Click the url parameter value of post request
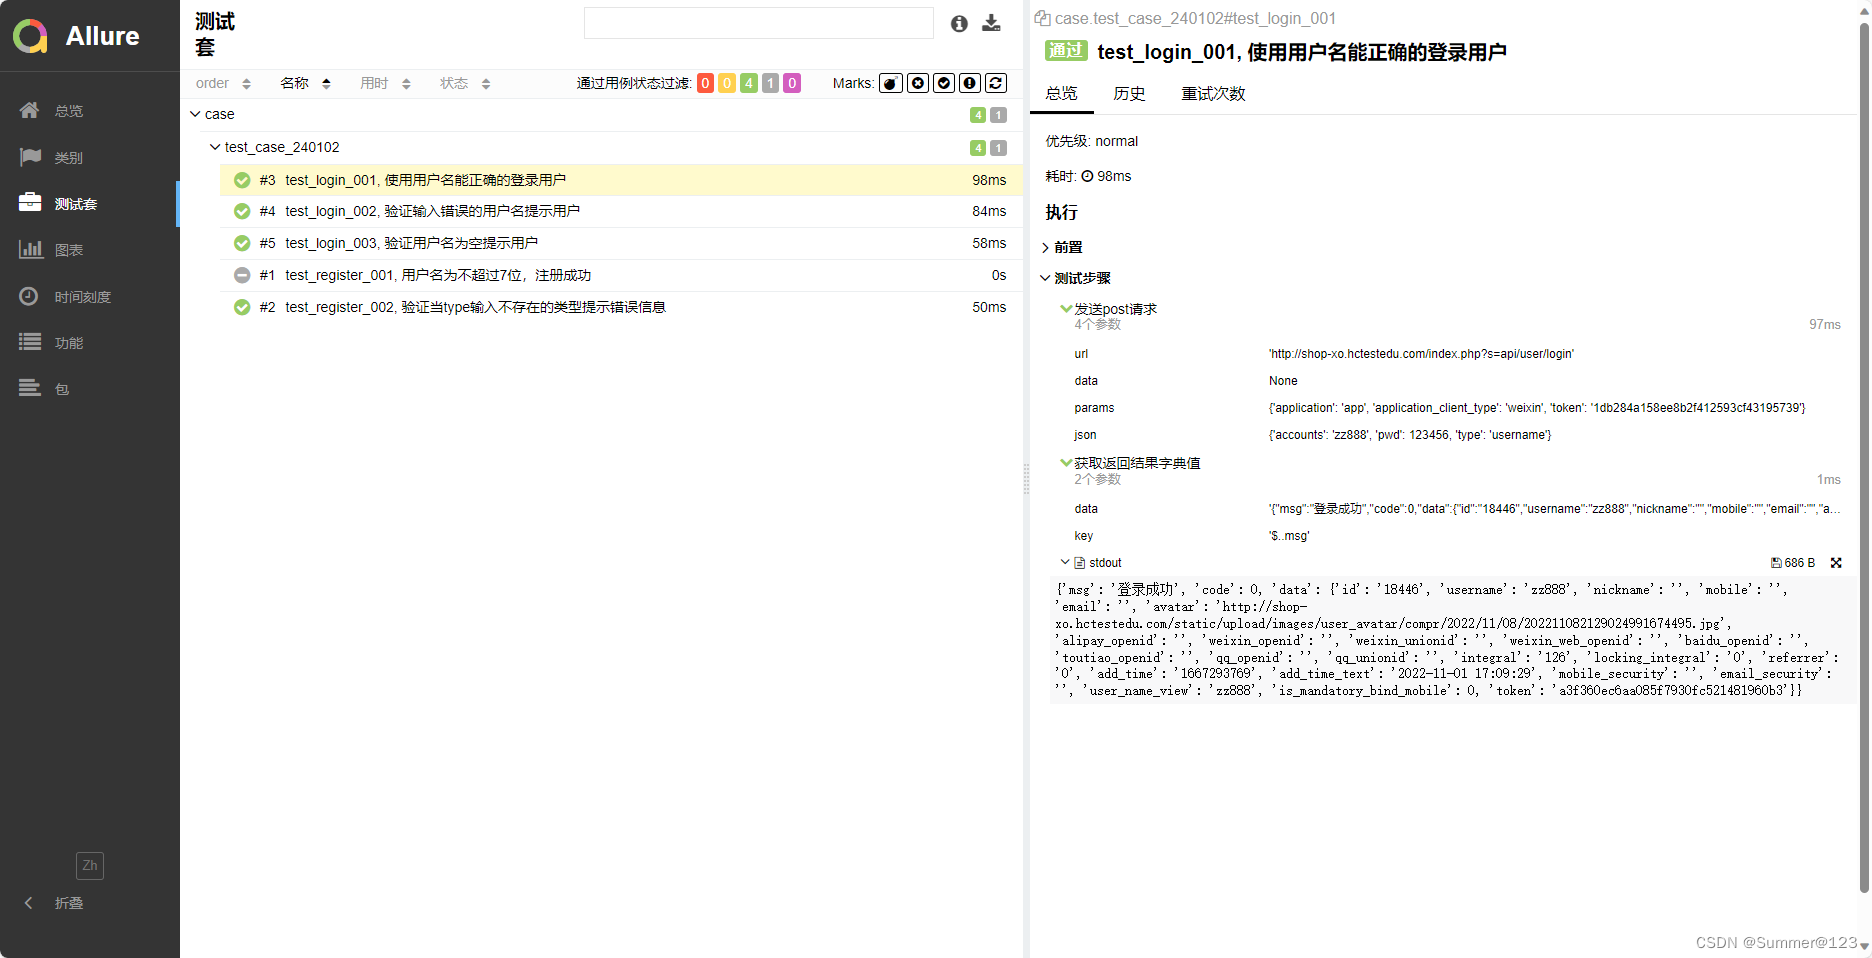The width and height of the screenshot is (1872, 958). click(1421, 354)
